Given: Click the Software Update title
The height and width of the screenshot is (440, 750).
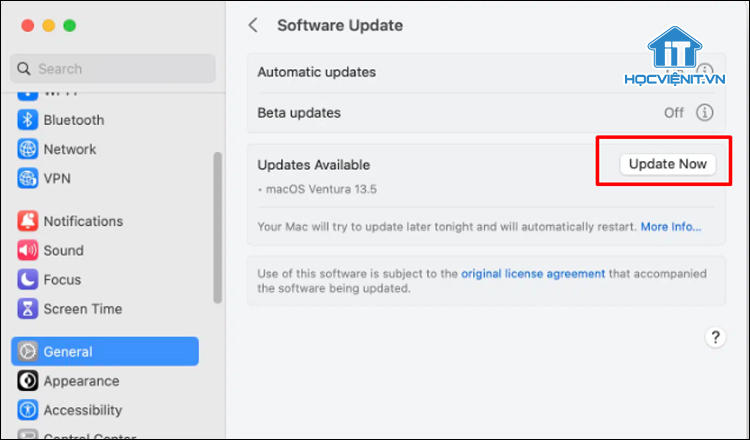Looking at the screenshot, I should (x=340, y=25).
